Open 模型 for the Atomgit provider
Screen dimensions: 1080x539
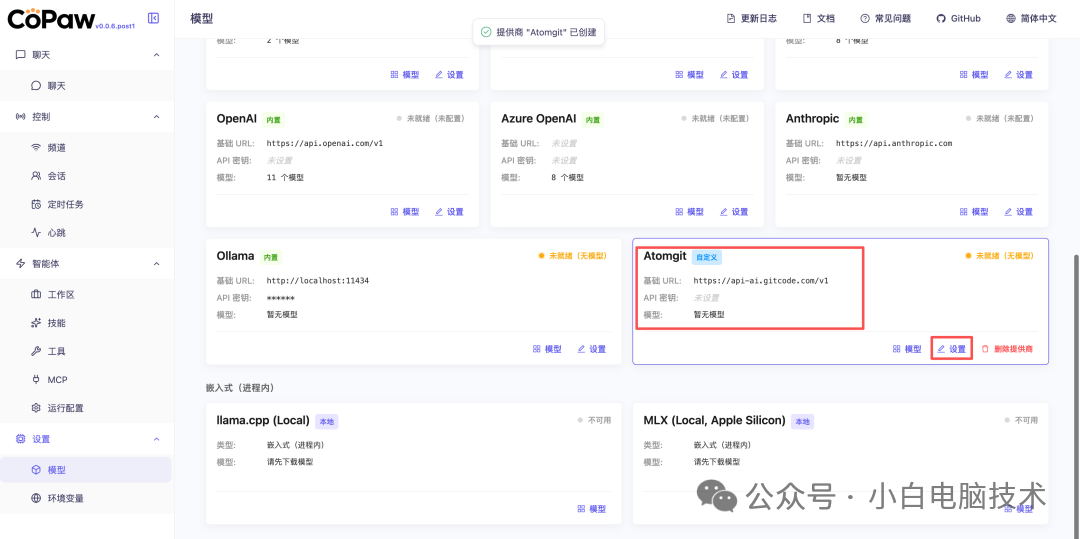point(907,349)
